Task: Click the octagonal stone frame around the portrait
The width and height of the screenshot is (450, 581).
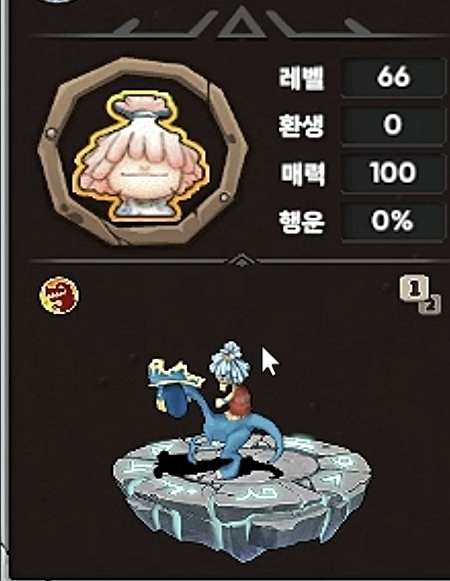Action: click(x=143, y=152)
